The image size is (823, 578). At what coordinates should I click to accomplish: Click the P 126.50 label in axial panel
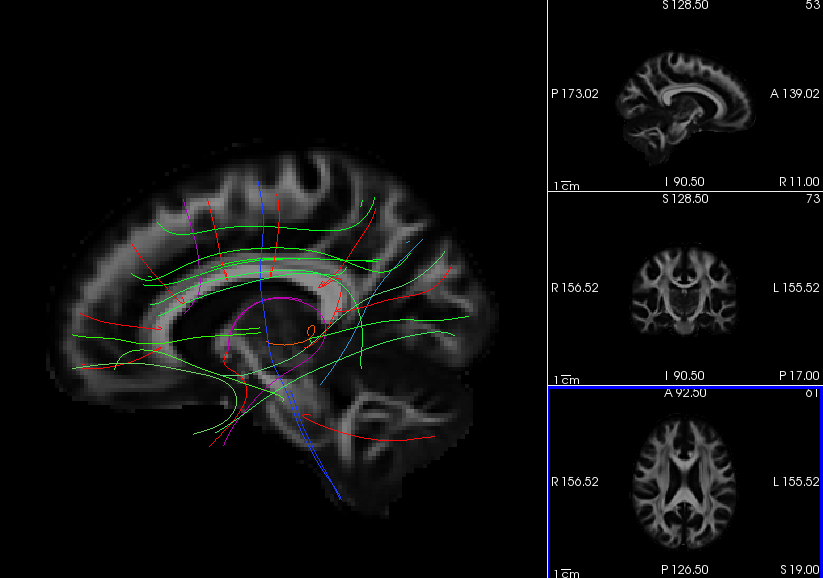tap(685, 570)
